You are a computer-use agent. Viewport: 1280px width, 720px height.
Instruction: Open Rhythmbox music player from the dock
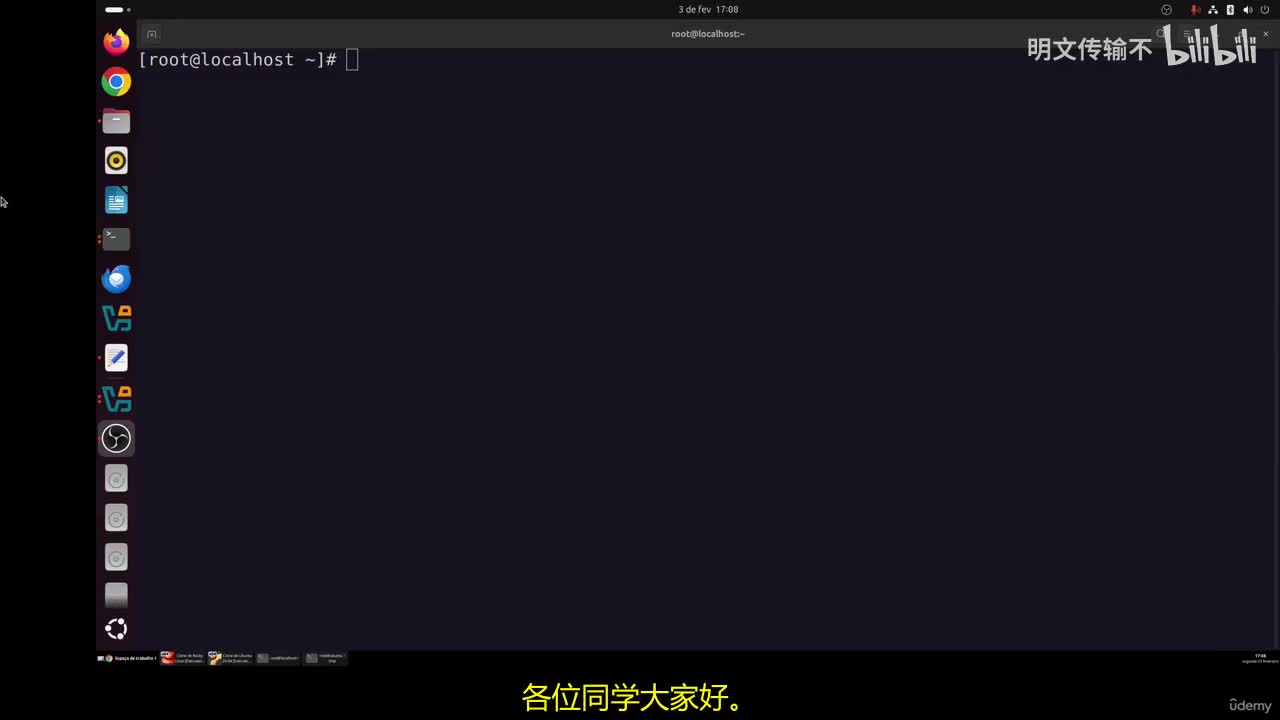click(116, 160)
